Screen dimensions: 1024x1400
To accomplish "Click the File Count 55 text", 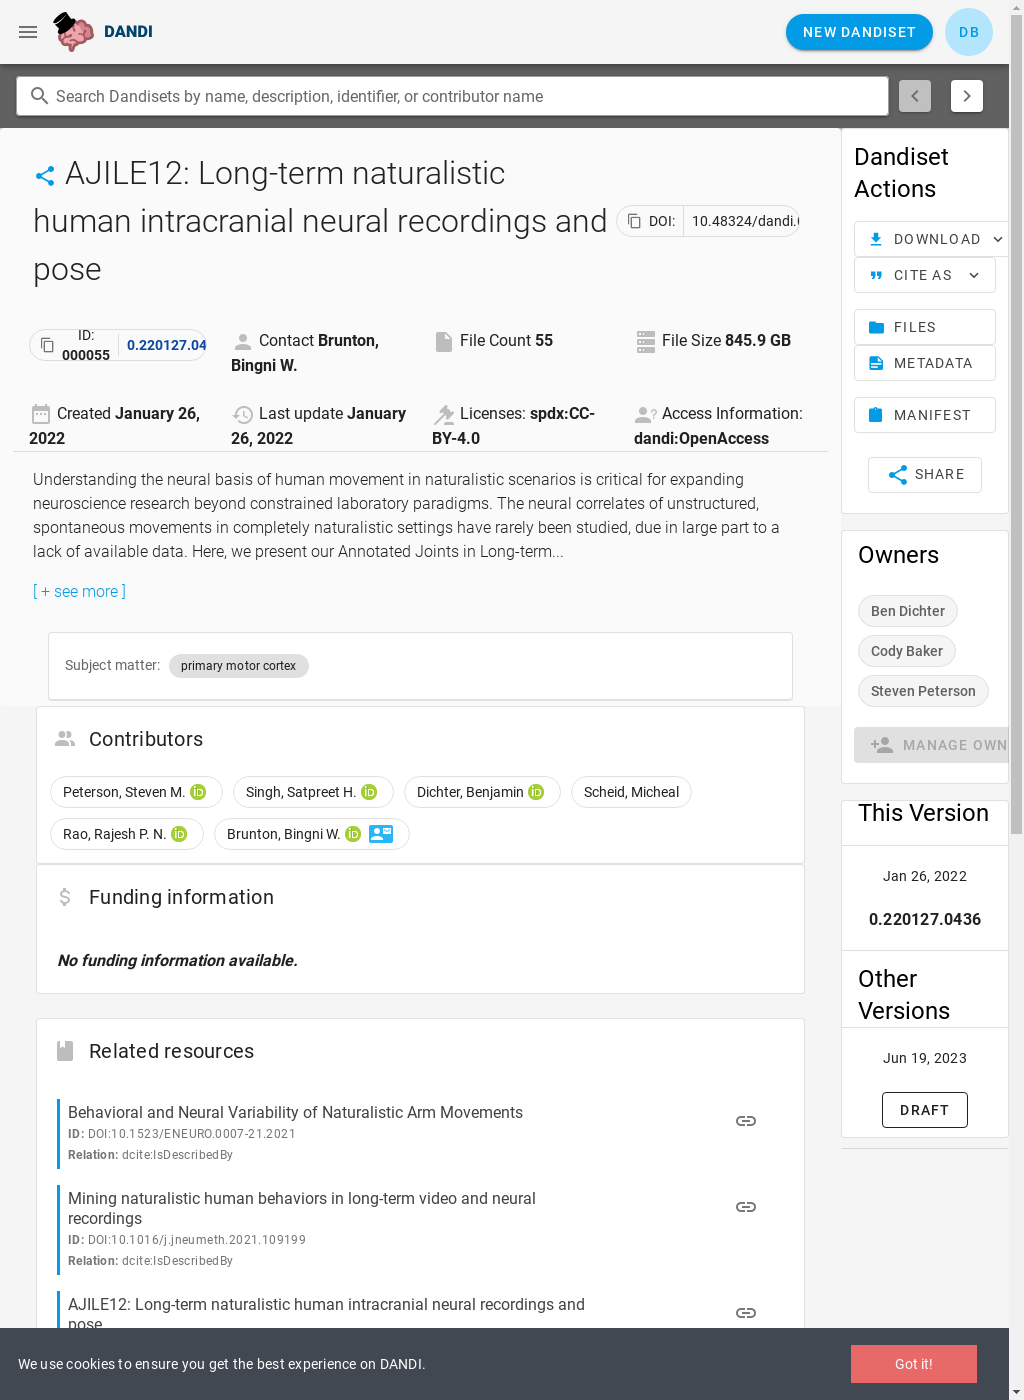I will (x=506, y=341).
